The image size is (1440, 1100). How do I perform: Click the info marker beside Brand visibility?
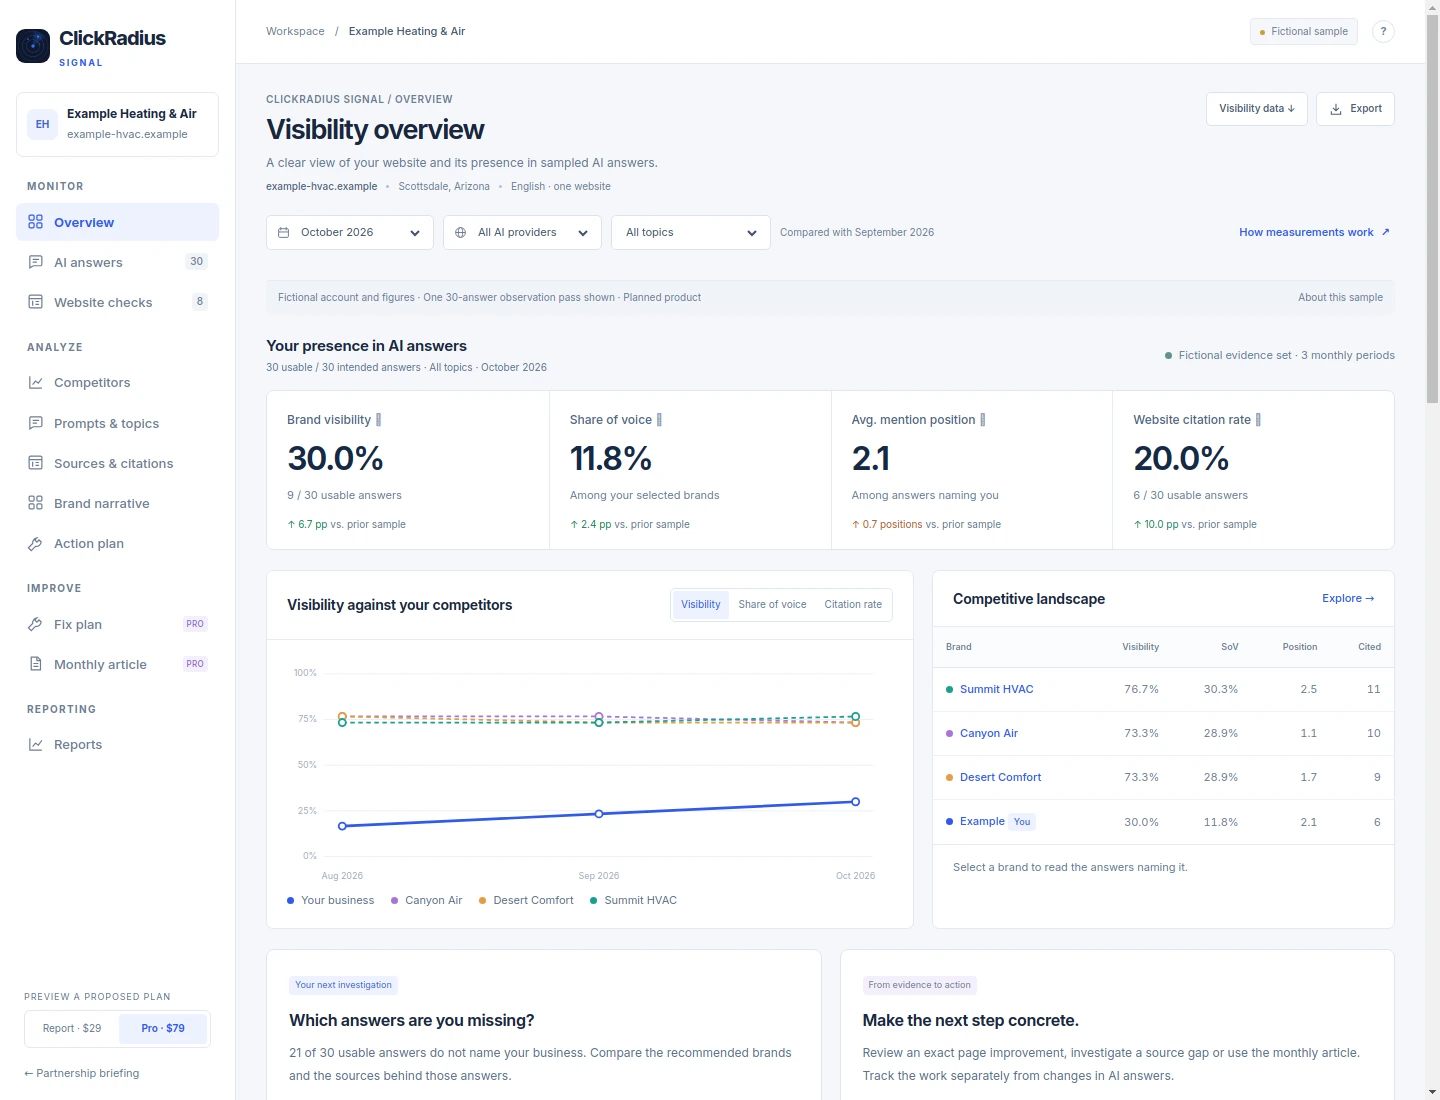pos(378,420)
